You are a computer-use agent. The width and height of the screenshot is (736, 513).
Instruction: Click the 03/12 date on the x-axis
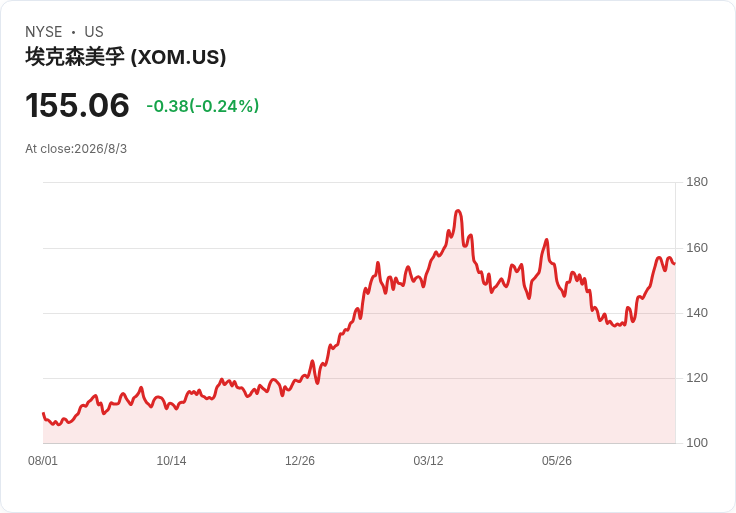[428, 461]
